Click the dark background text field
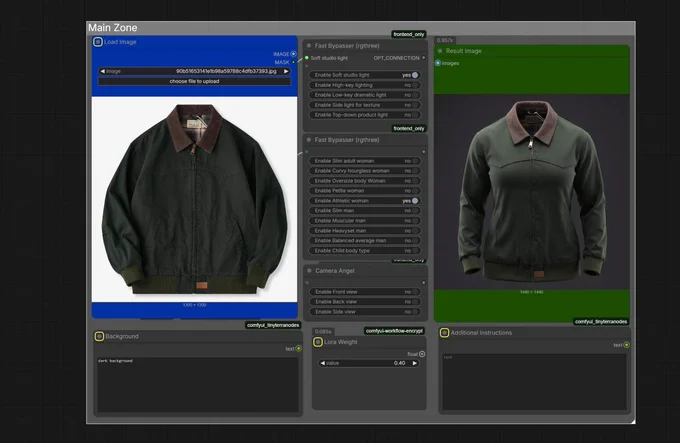 click(x=198, y=384)
